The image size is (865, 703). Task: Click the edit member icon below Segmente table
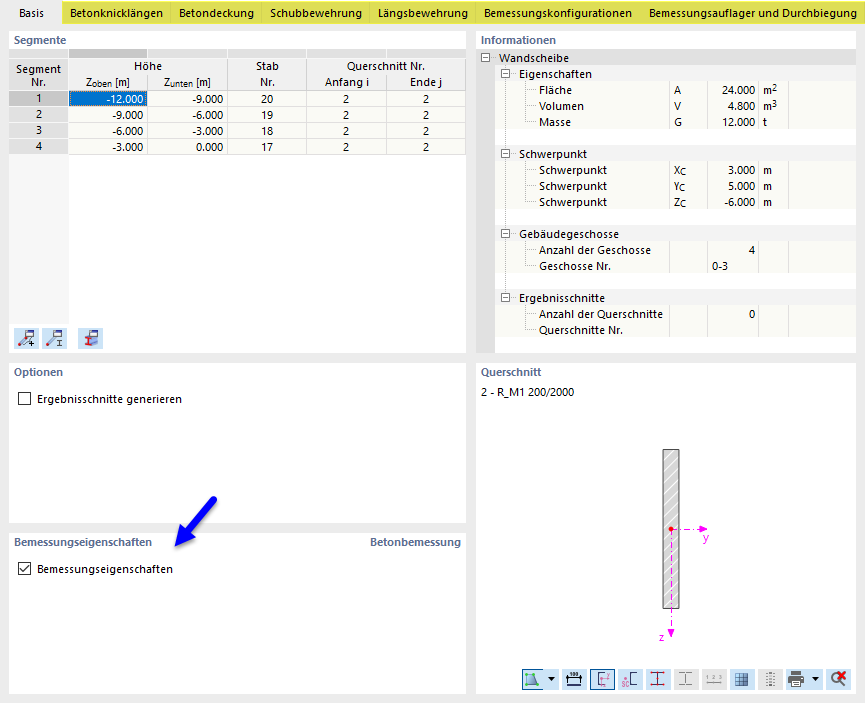coord(55,338)
